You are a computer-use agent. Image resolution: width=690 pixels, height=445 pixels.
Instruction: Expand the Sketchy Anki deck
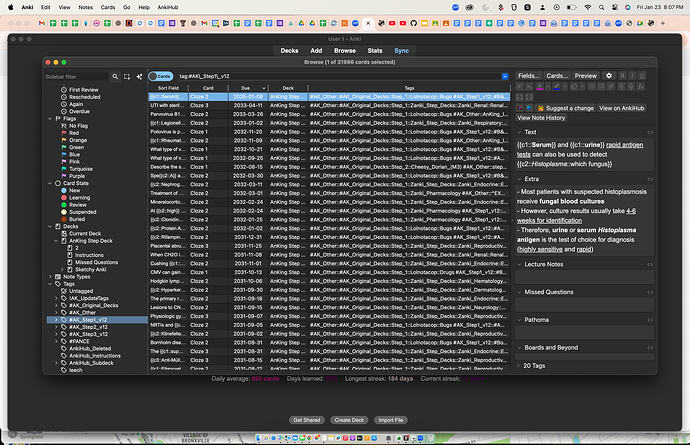[x=62, y=269]
